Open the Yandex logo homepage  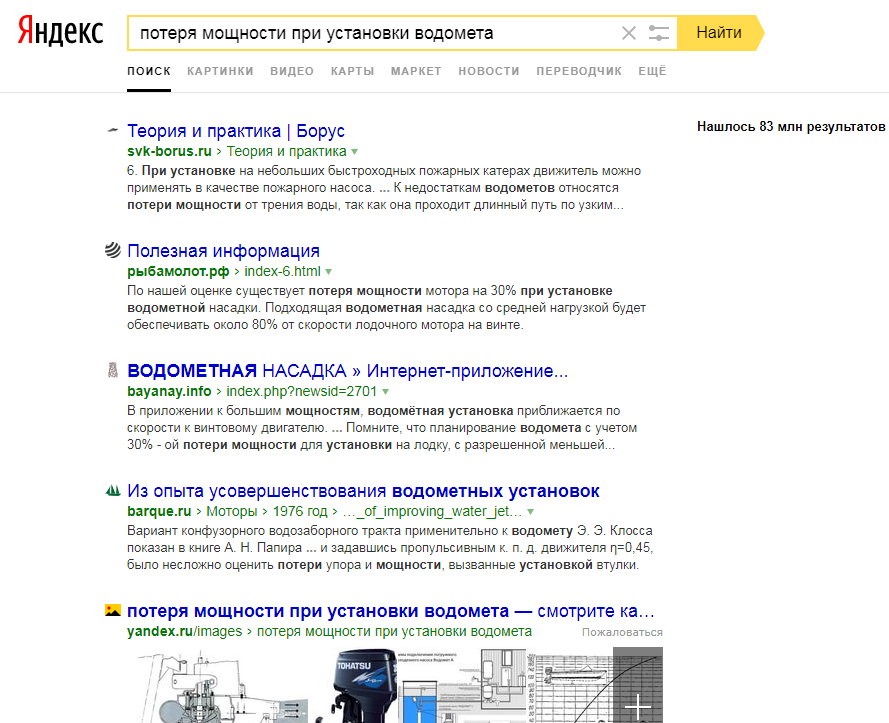click(x=60, y=31)
